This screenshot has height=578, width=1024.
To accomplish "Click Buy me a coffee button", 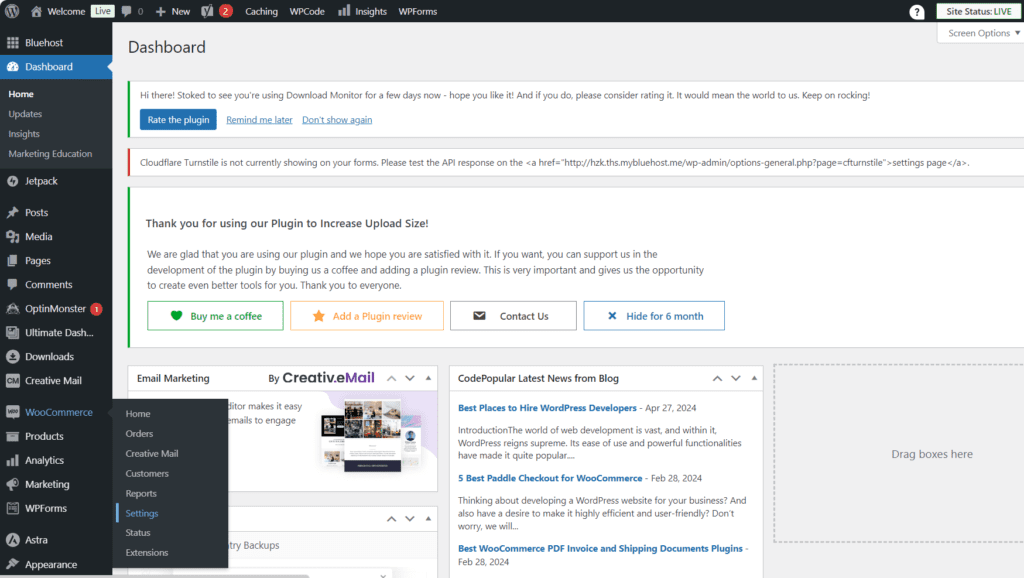I will (x=216, y=316).
